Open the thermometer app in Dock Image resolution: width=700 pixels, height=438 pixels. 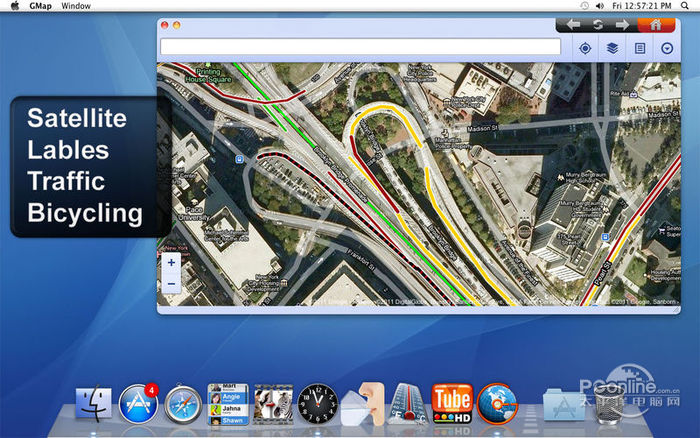pyautogui.click(x=408, y=404)
